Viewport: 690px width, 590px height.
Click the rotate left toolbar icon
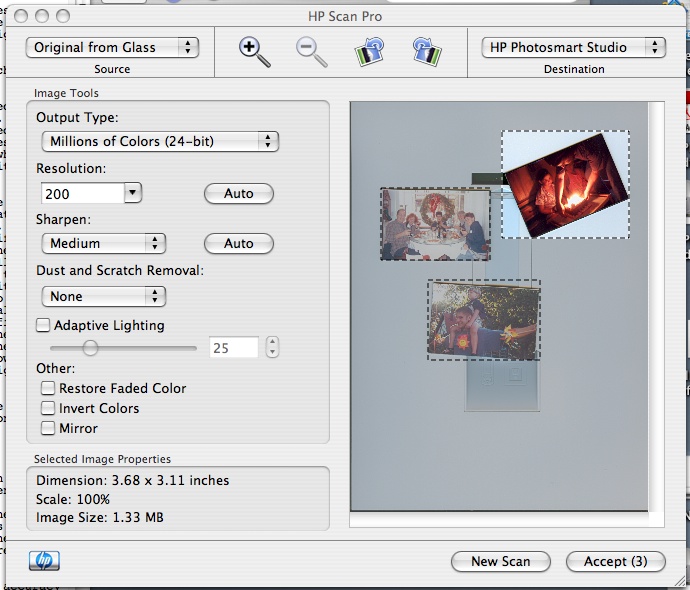[370, 51]
